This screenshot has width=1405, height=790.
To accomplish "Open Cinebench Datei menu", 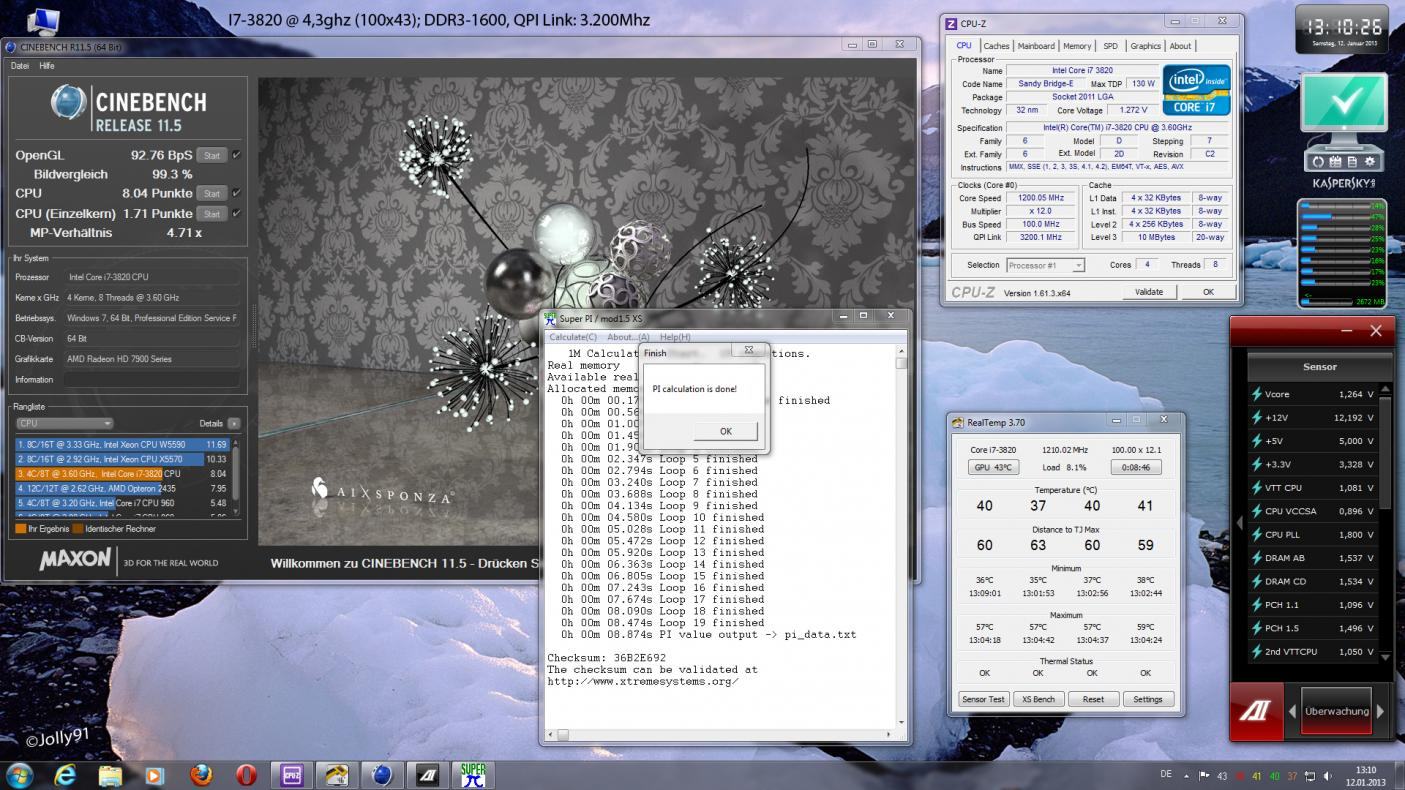I will coord(19,65).
